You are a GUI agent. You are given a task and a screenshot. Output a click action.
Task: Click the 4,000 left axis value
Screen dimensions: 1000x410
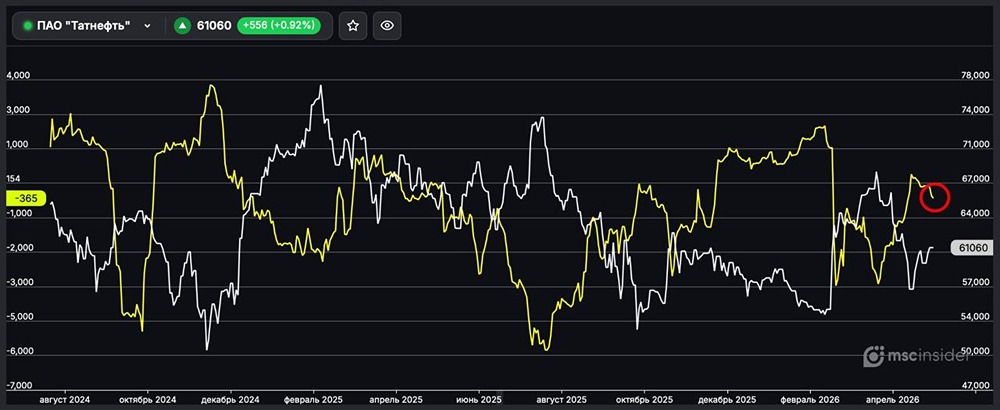coord(20,76)
